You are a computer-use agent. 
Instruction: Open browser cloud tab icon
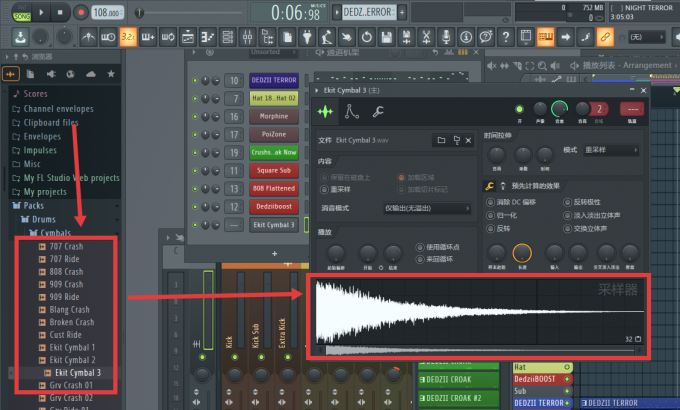point(91,74)
